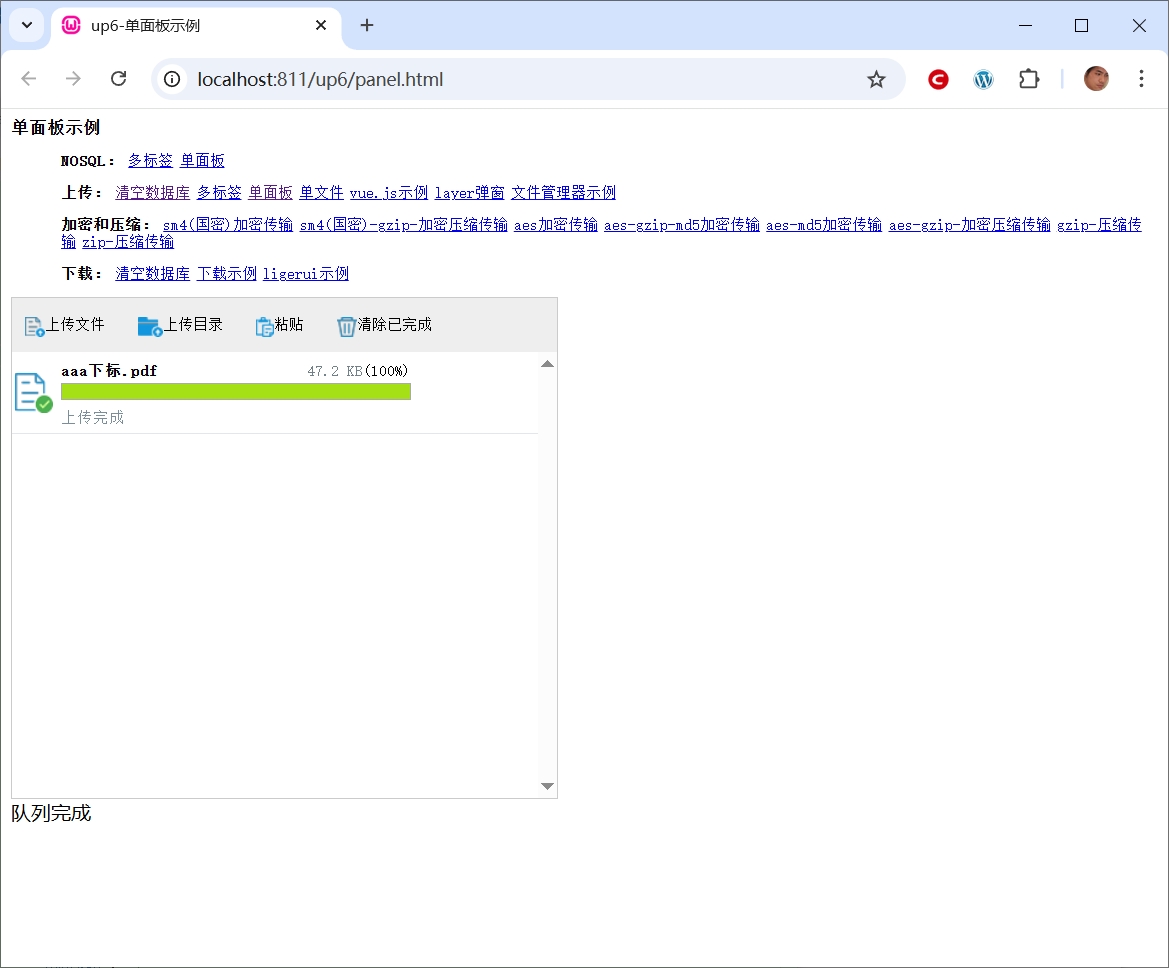
Task: Click upload list scroll down arrow
Action: (547, 786)
